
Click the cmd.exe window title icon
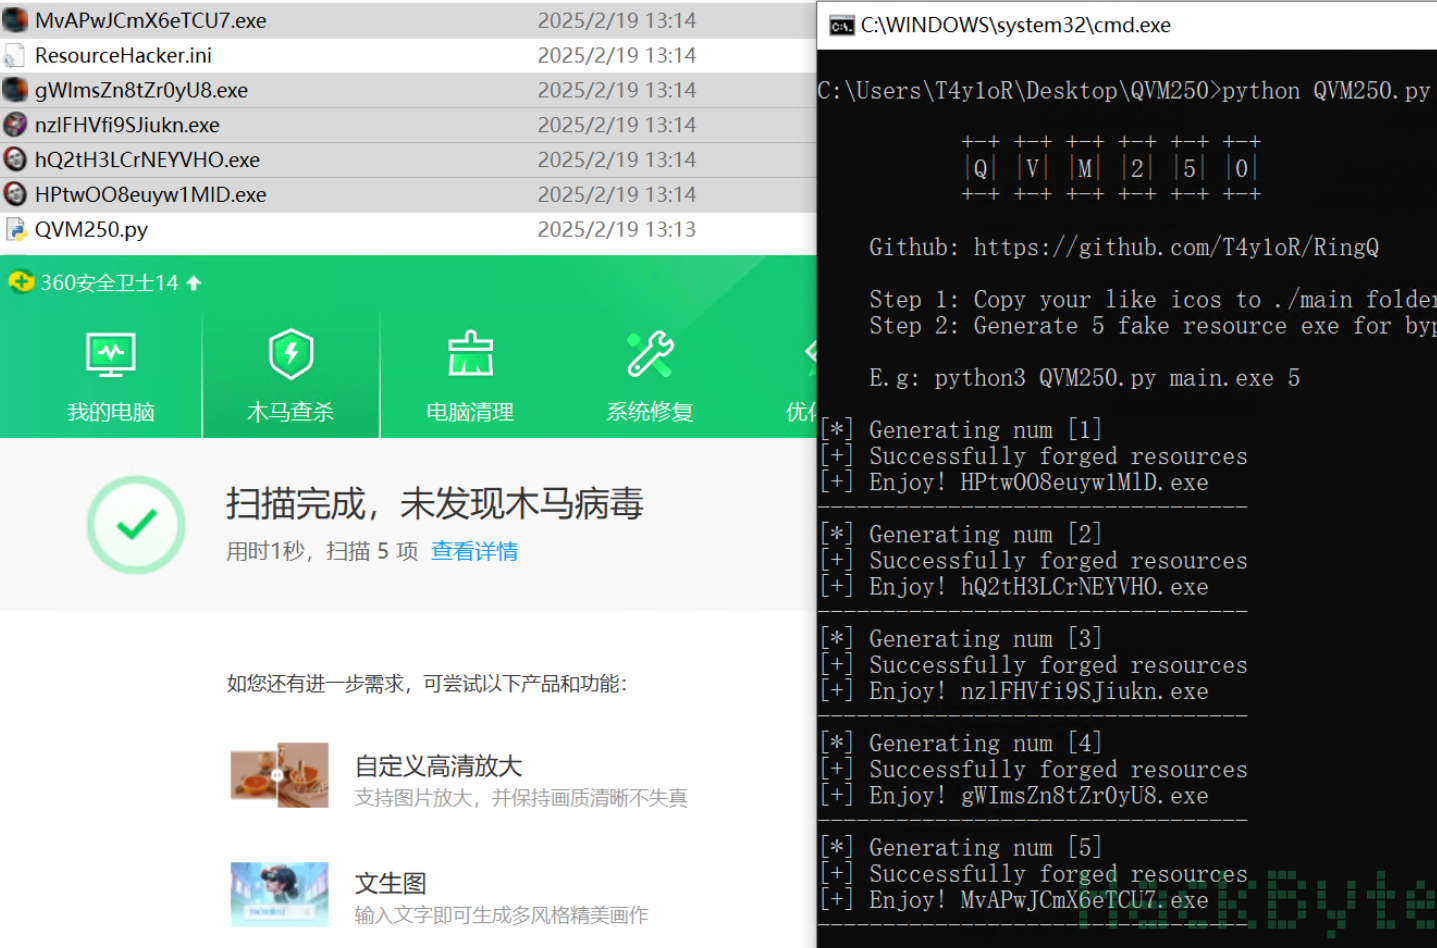pos(842,25)
